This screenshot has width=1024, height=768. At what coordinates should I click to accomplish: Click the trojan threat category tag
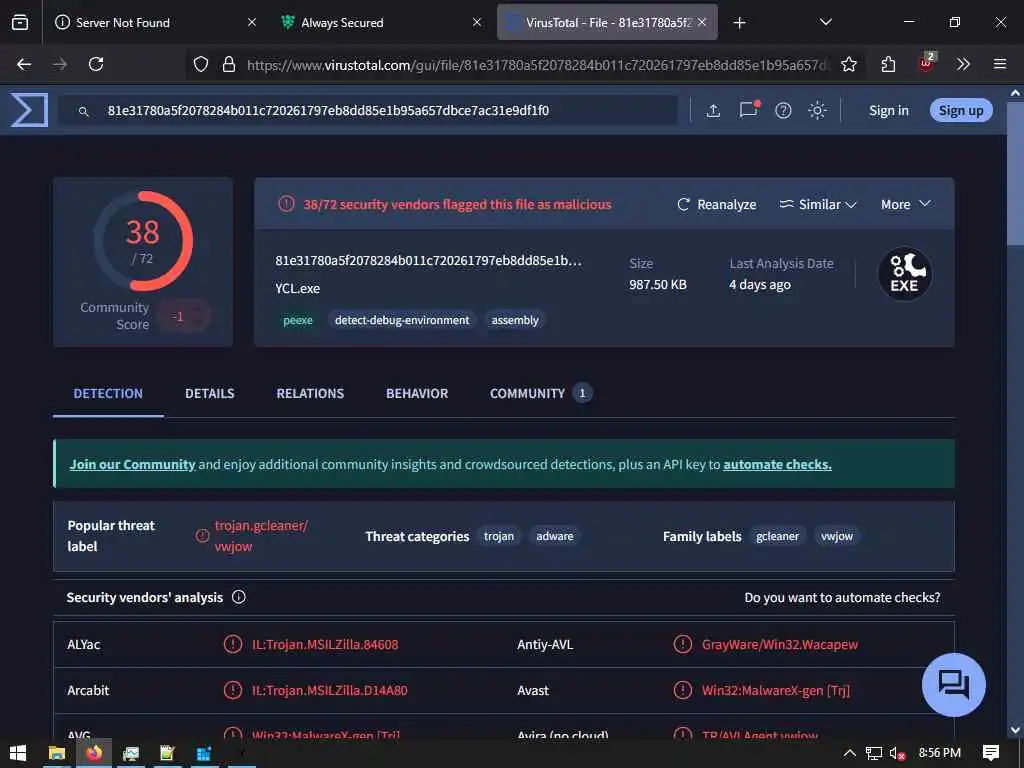pyautogui.click(x=499, y=536)
